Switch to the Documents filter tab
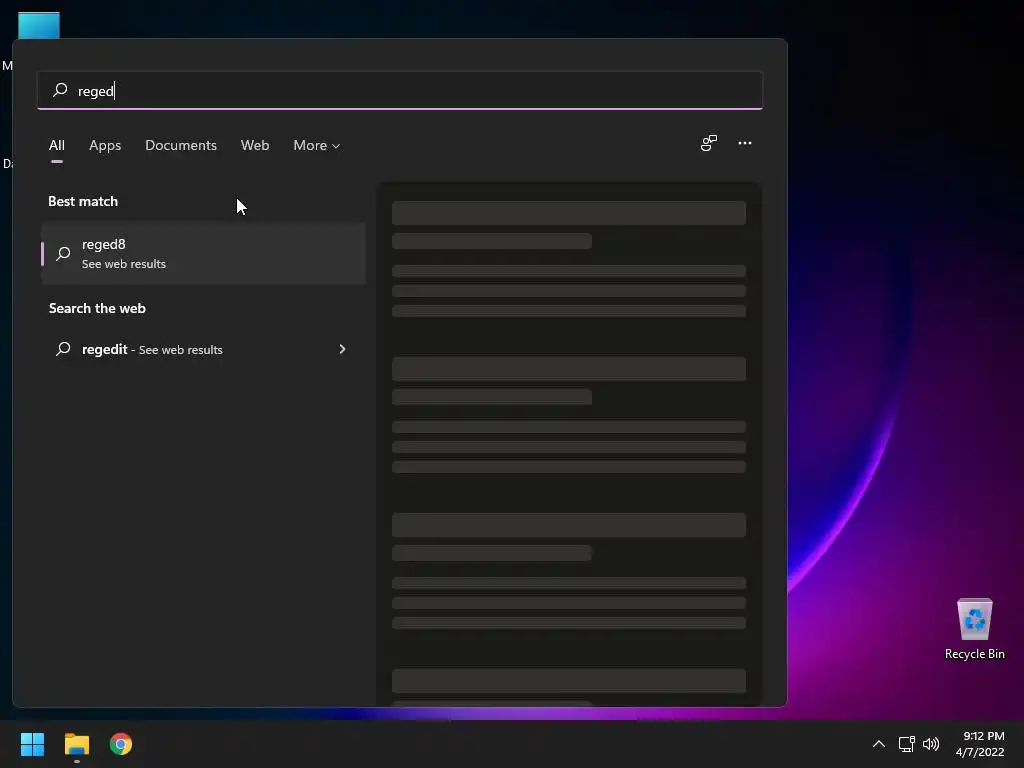Screen dimensions: 1024x768 click(181, 145)
